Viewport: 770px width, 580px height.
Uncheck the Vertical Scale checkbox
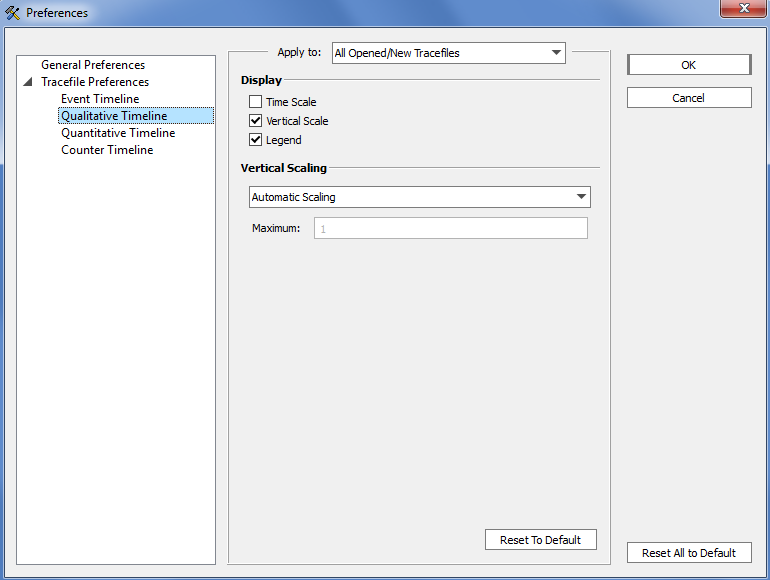(255, 121)
